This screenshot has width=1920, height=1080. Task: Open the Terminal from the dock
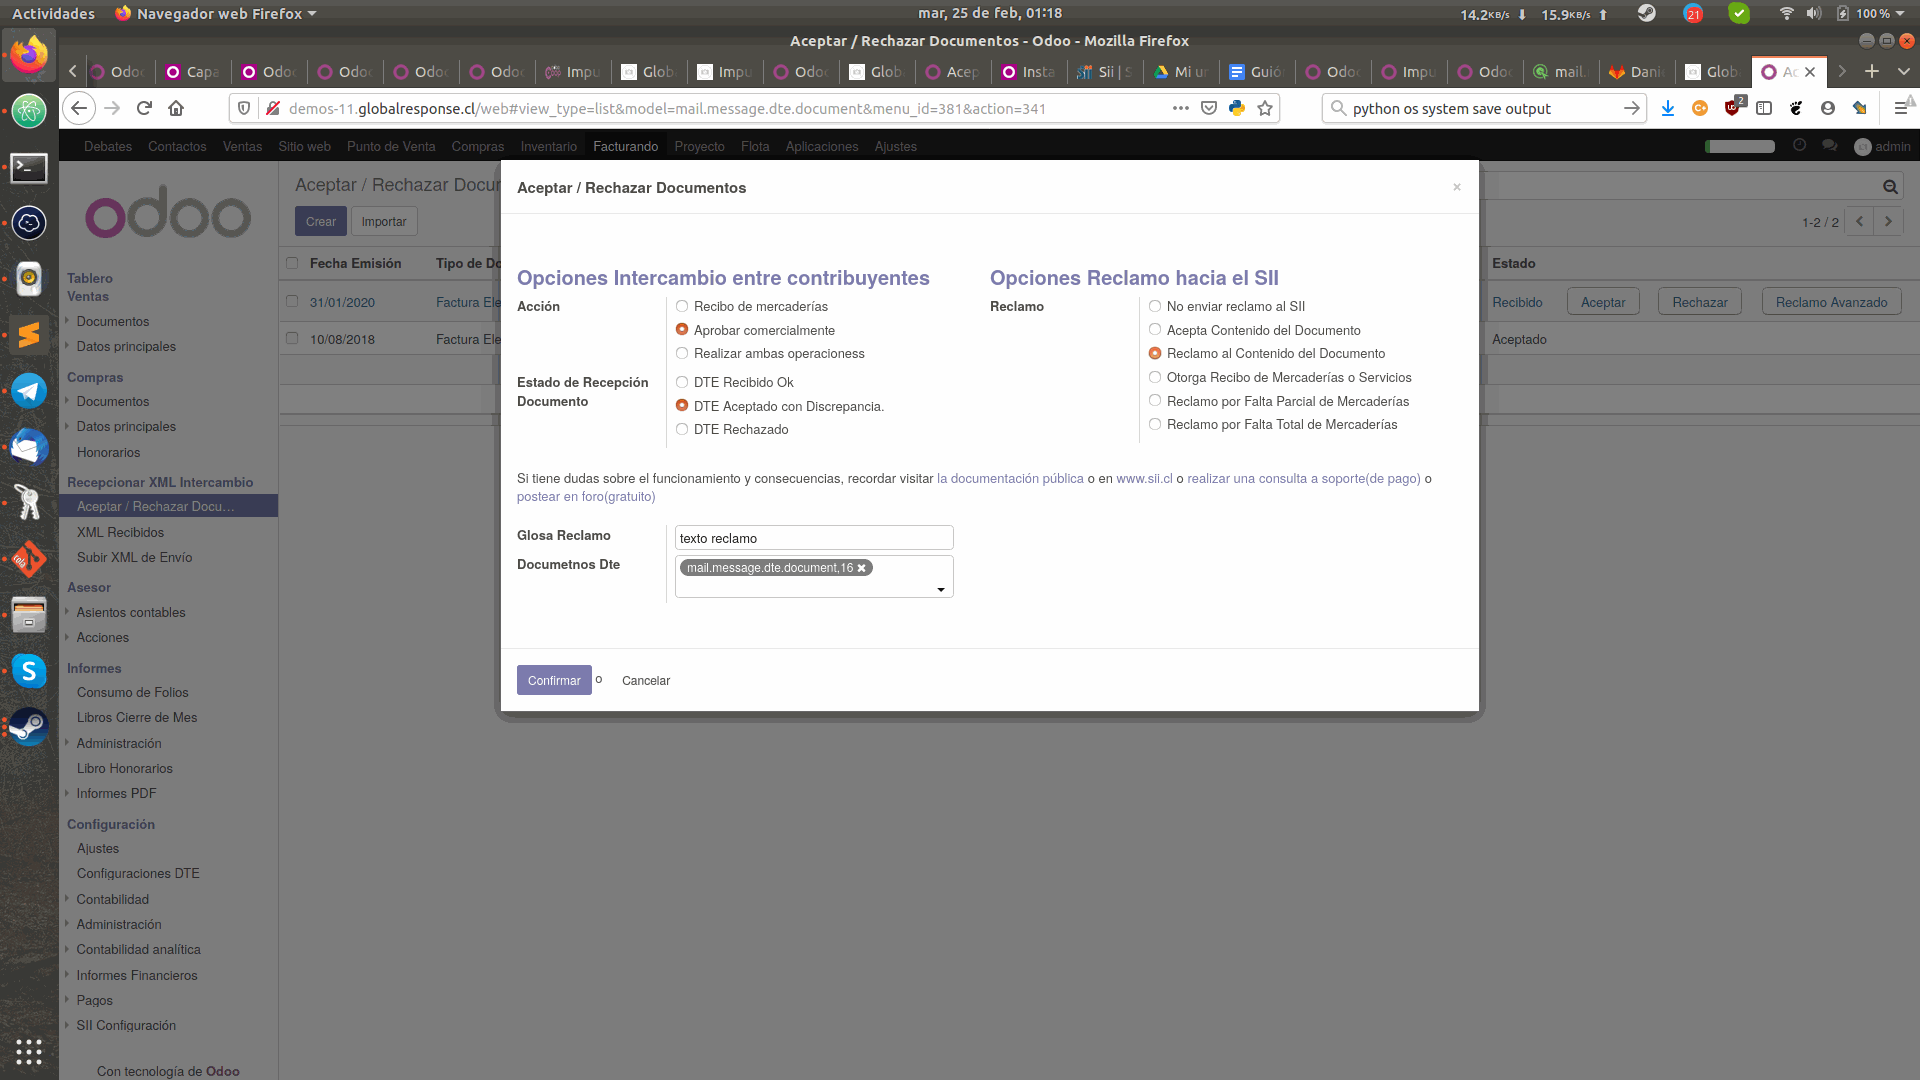28,168
